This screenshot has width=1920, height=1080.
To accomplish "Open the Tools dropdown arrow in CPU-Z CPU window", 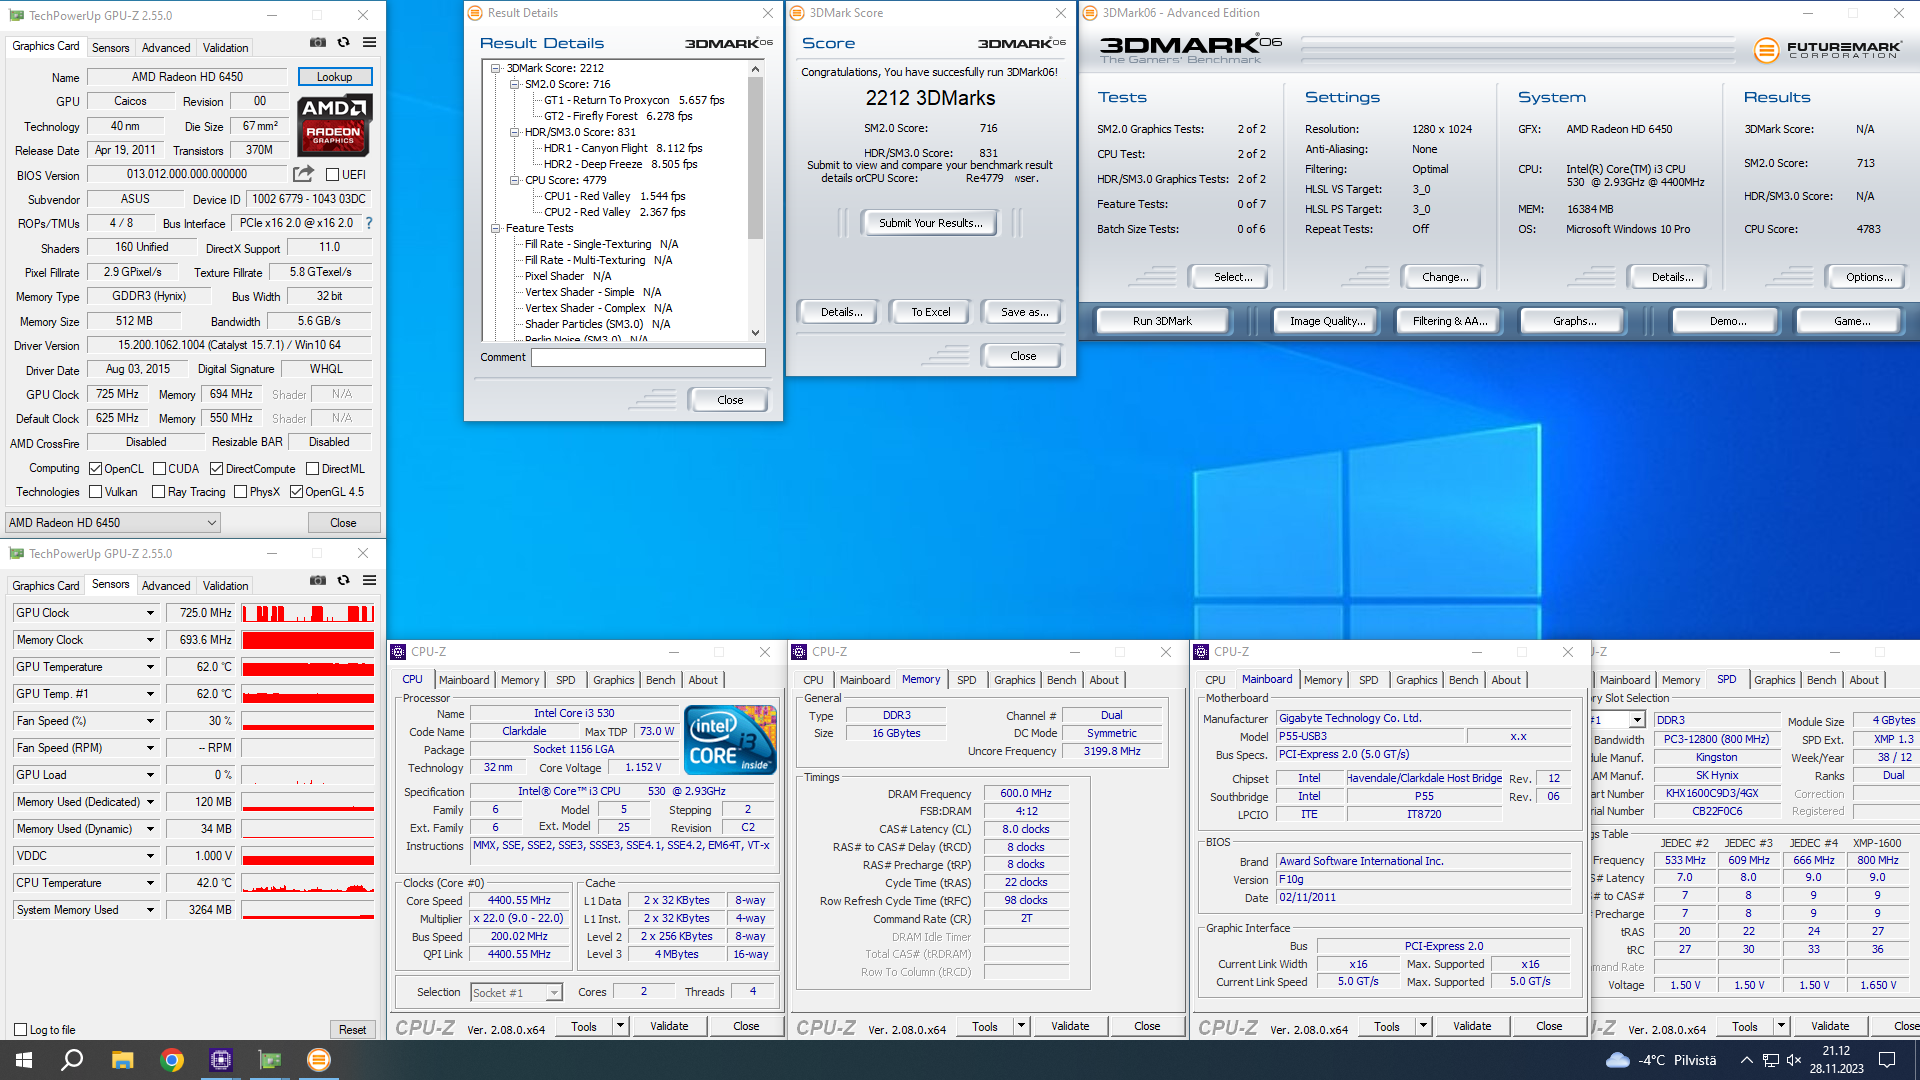I will 620,1026.
